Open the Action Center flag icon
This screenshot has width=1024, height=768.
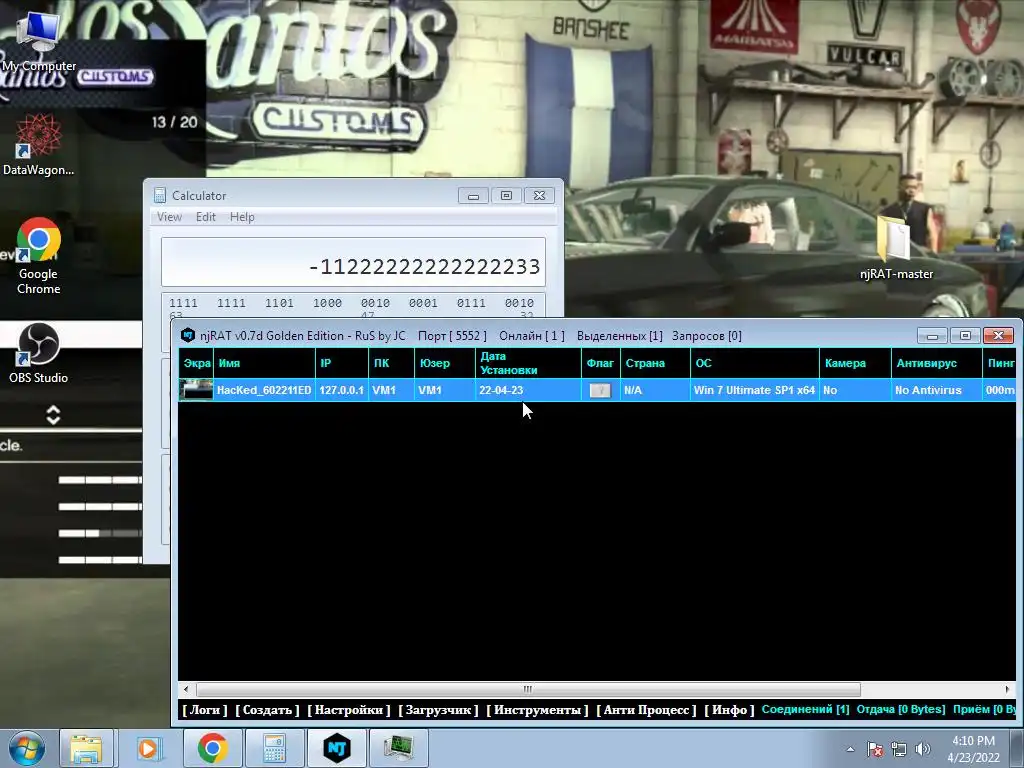[x=874, y=749]
